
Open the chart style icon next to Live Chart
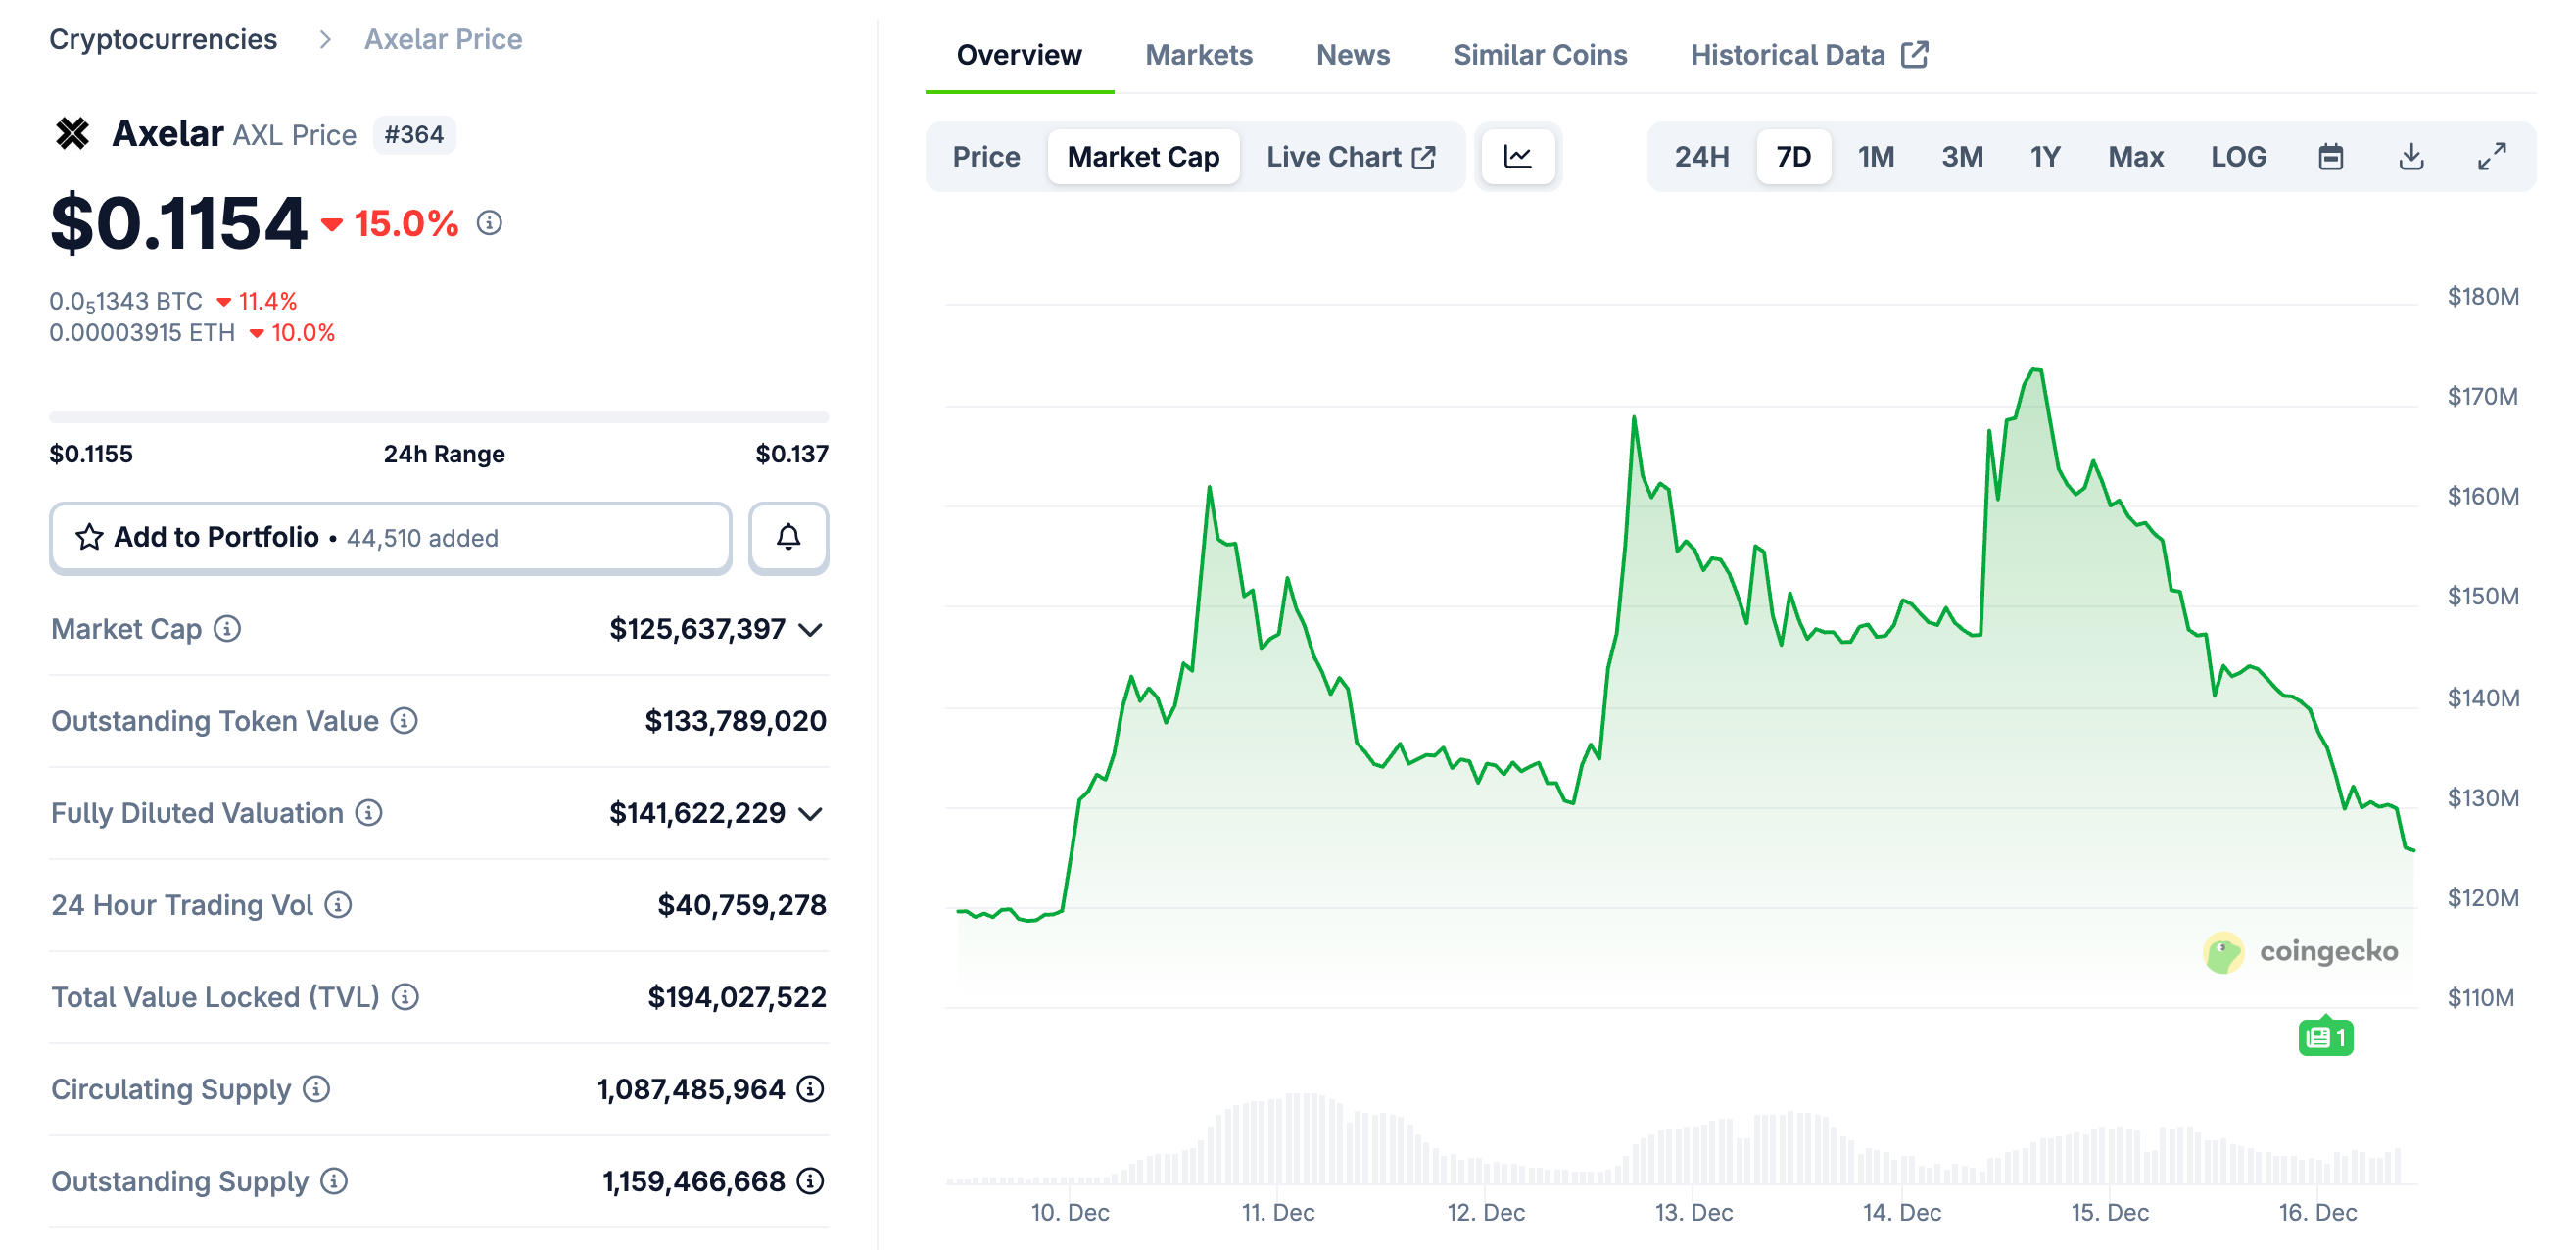click(x=1517, y=156)
